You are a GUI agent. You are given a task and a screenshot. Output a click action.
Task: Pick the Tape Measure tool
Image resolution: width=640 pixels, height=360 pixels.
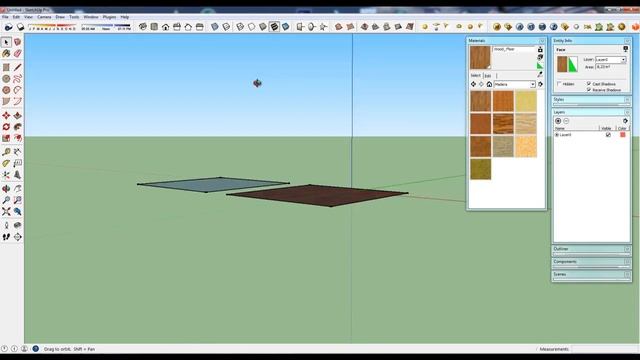coord(6,152)
